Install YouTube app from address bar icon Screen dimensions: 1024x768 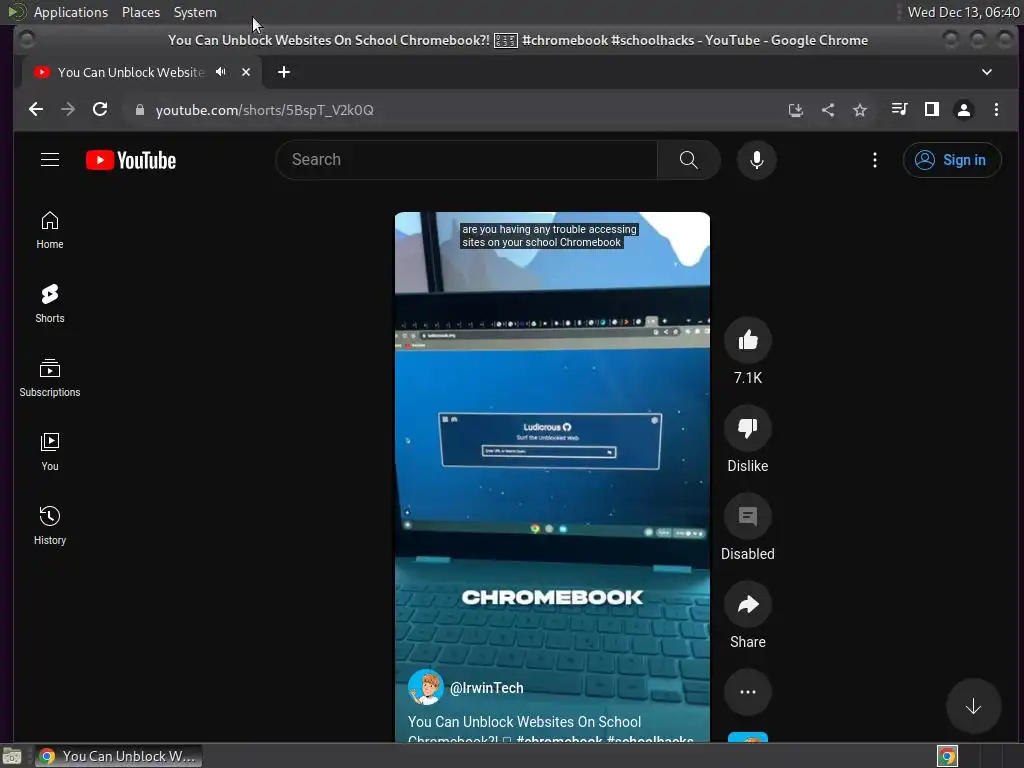tap(795, 110)
